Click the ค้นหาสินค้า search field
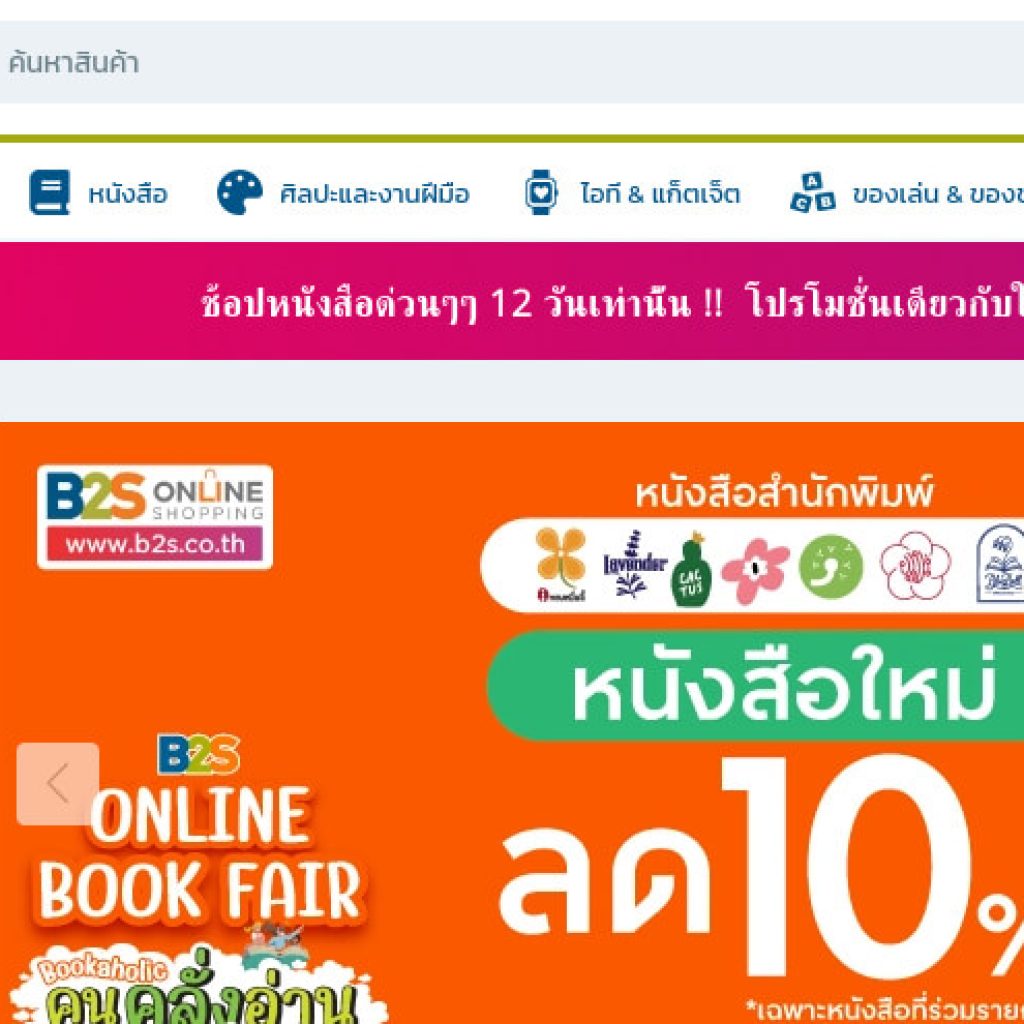The width and height of the screenshot is (1024, 1024). coord(512,63)
